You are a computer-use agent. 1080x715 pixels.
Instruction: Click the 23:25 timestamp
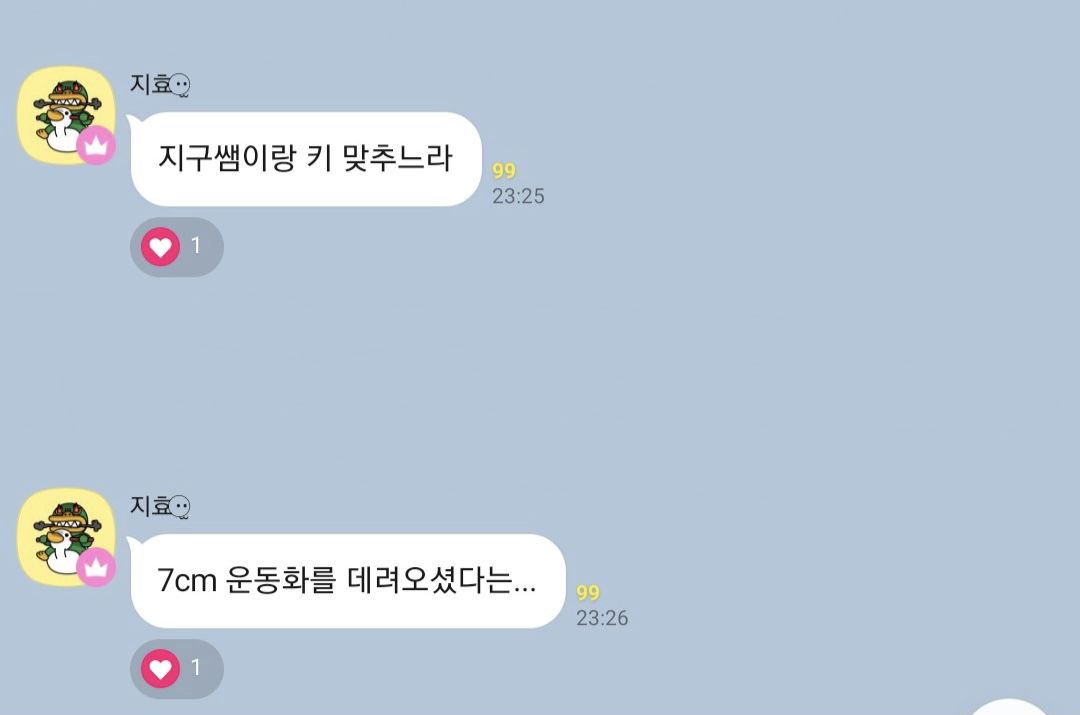point(518,196)
